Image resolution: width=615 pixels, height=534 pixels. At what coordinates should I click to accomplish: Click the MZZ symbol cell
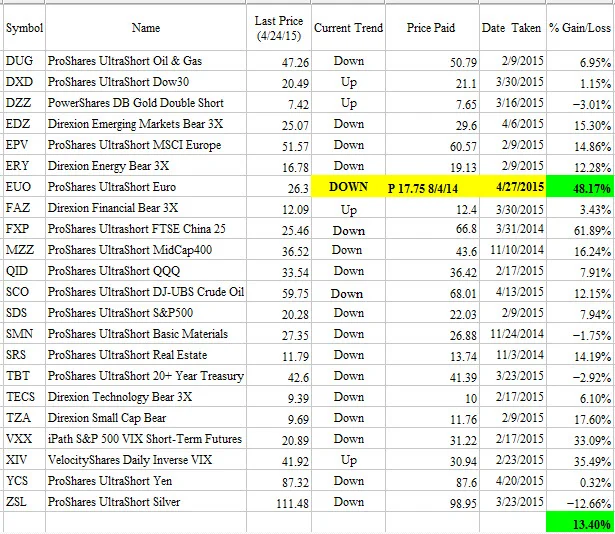24,250
